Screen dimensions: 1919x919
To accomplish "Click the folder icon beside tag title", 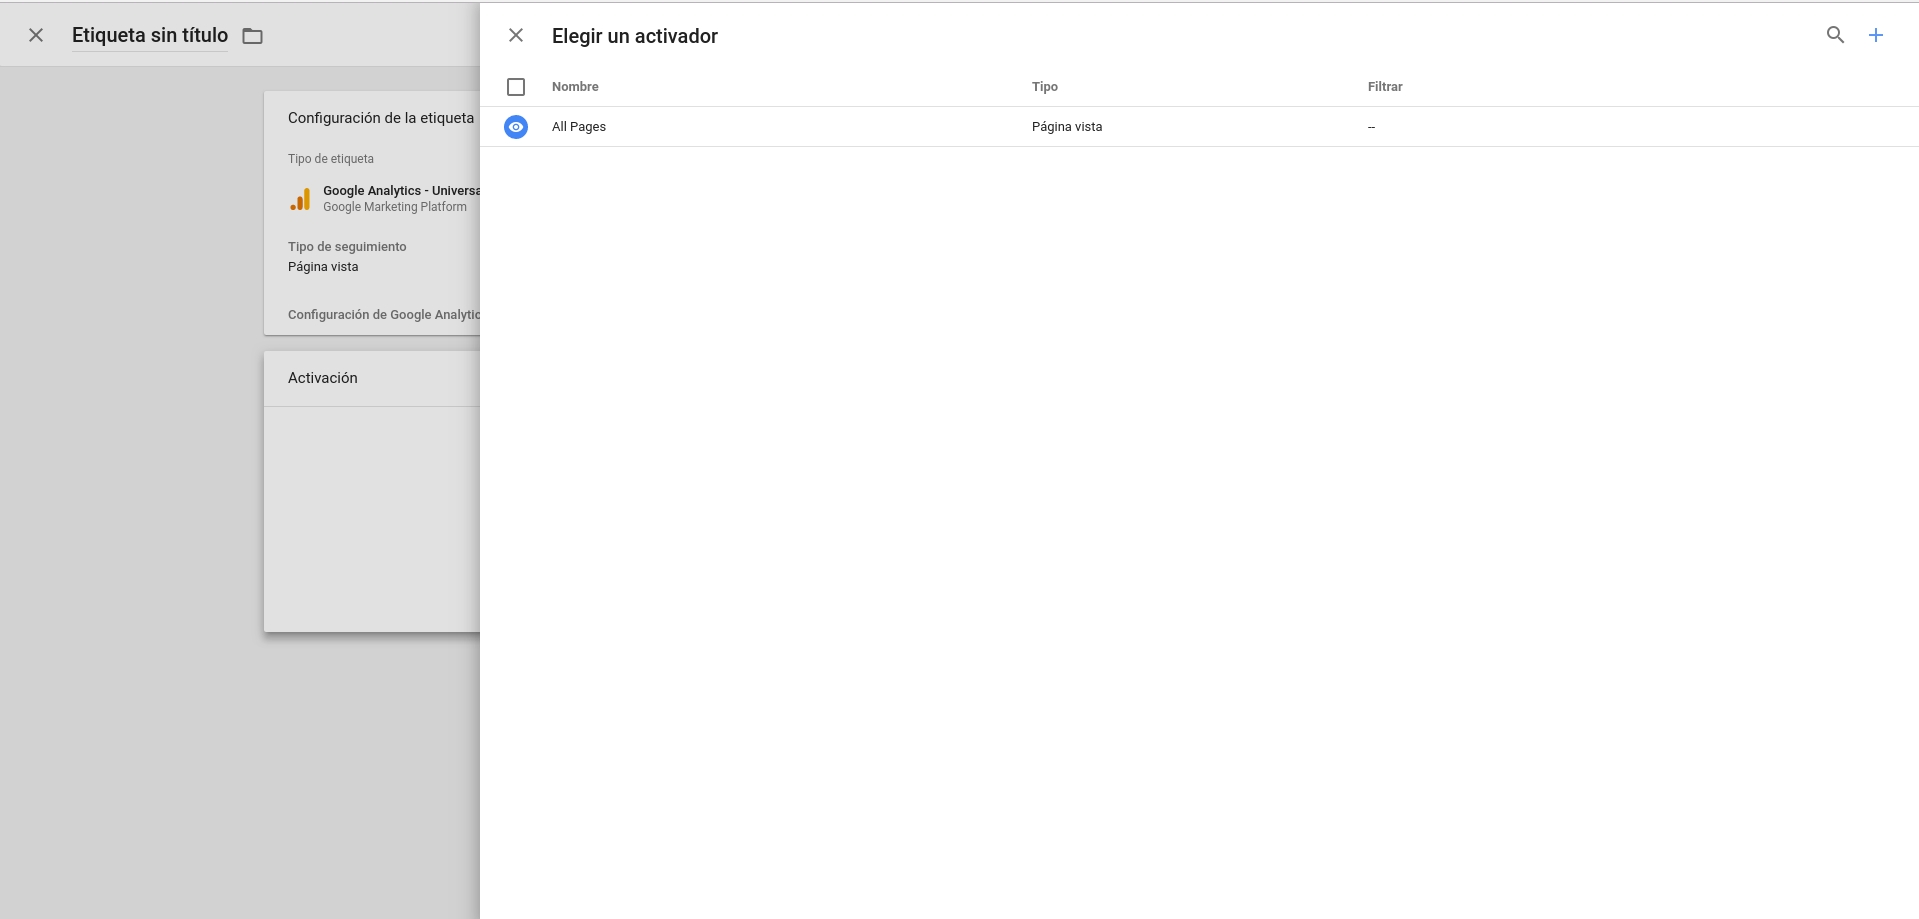I will [253, 36].
